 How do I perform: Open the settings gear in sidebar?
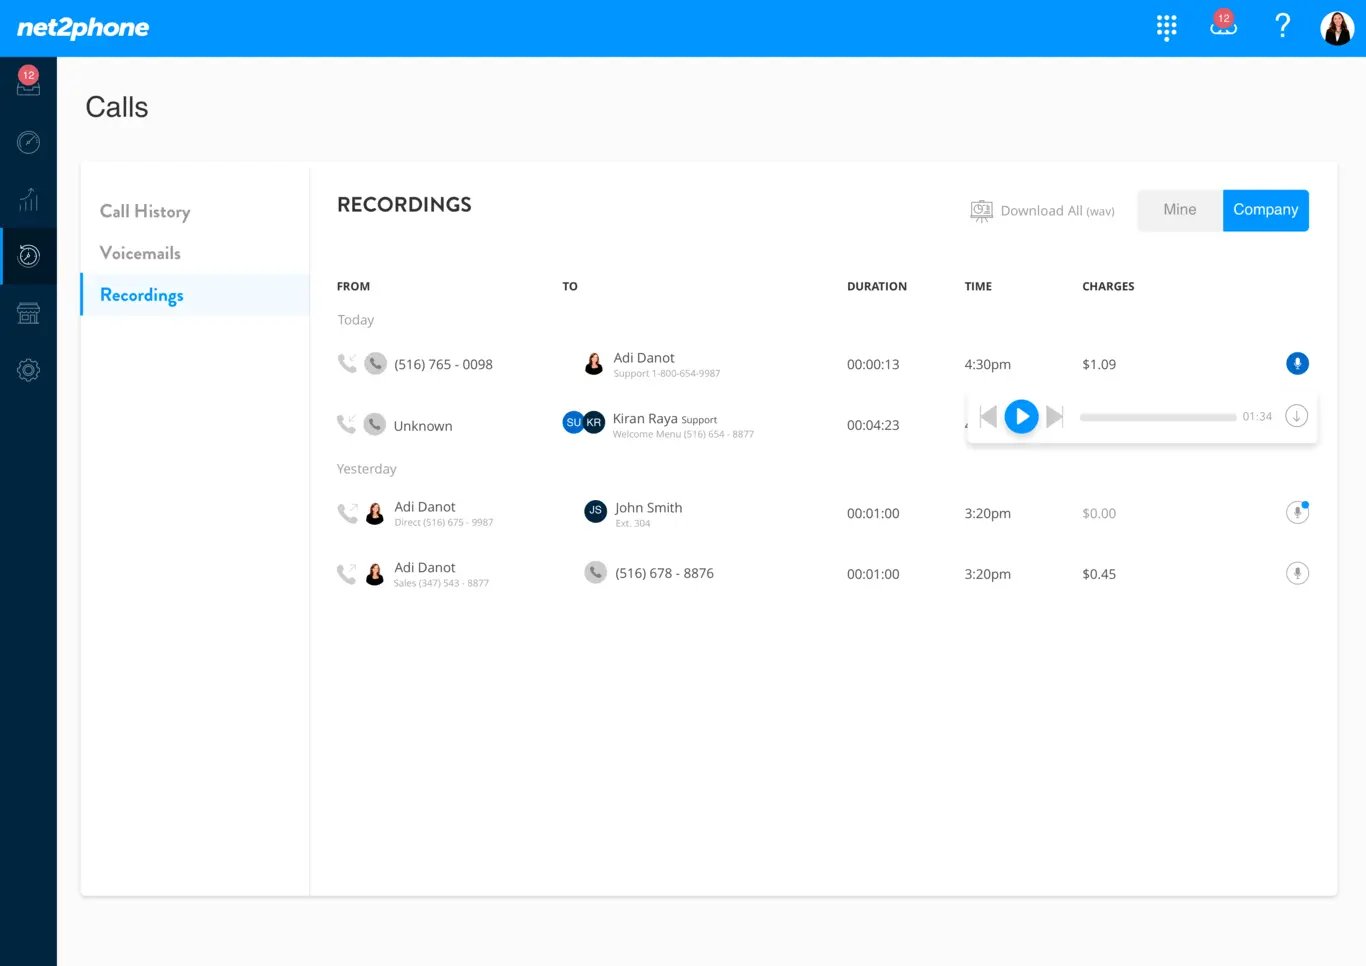tap(28, 370)
